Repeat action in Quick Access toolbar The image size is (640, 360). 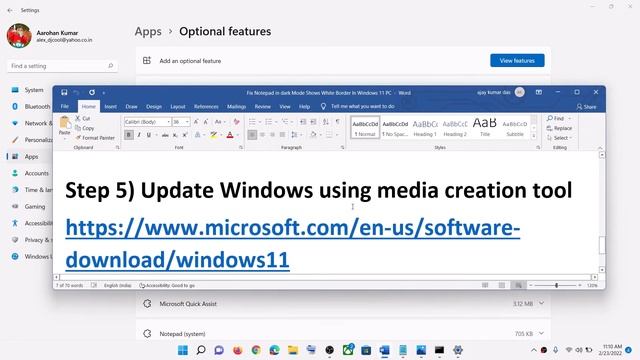pyautogui.click(x=92, y=93)
